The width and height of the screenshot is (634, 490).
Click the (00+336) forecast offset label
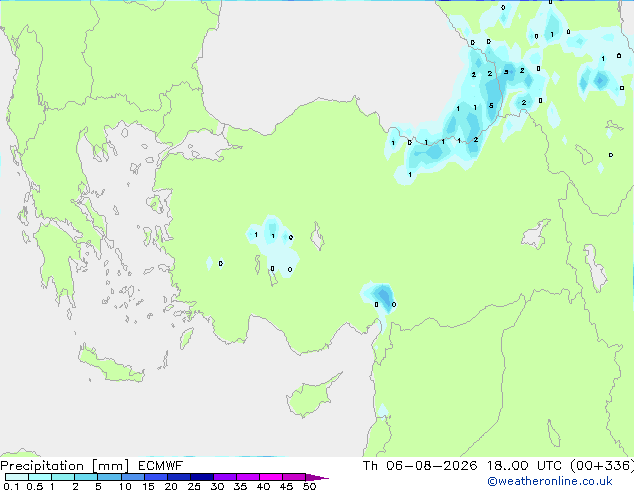[602, 466]
